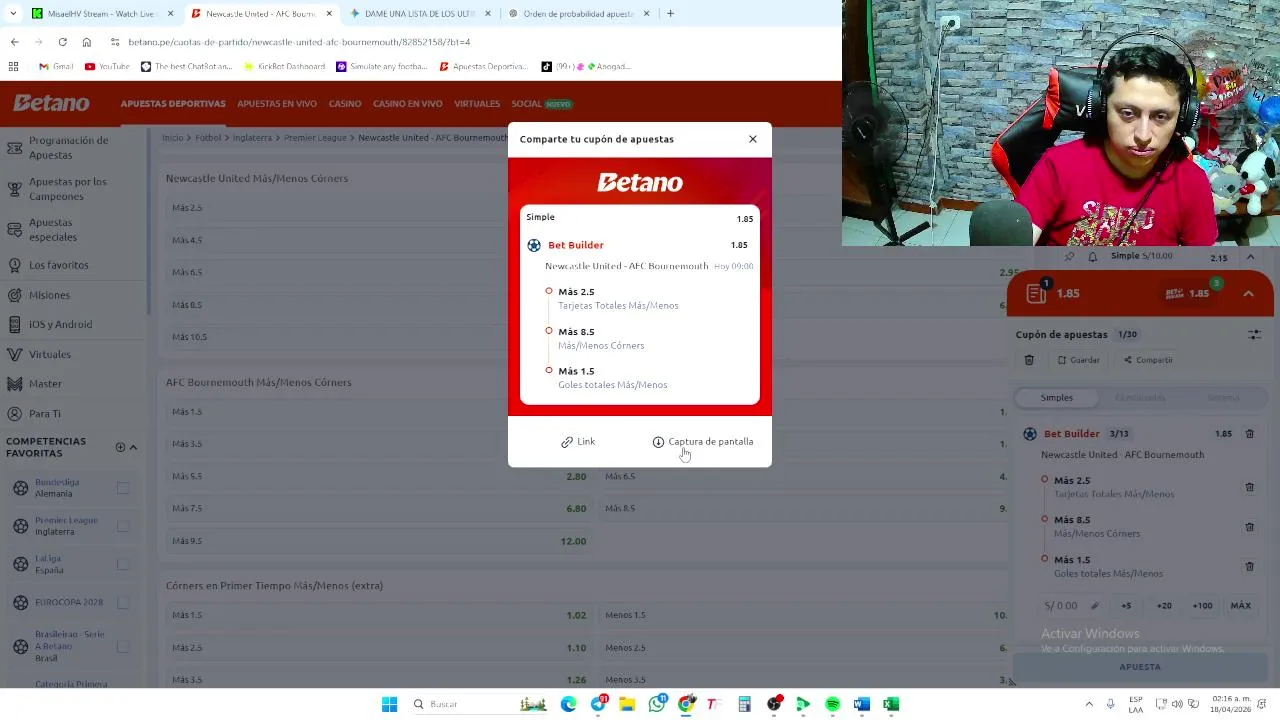This screenshot has height=720, width=1280.
Task: Select AFC Bournemouth Más 9.5 odds 12.00
Action: click(379, 541)
